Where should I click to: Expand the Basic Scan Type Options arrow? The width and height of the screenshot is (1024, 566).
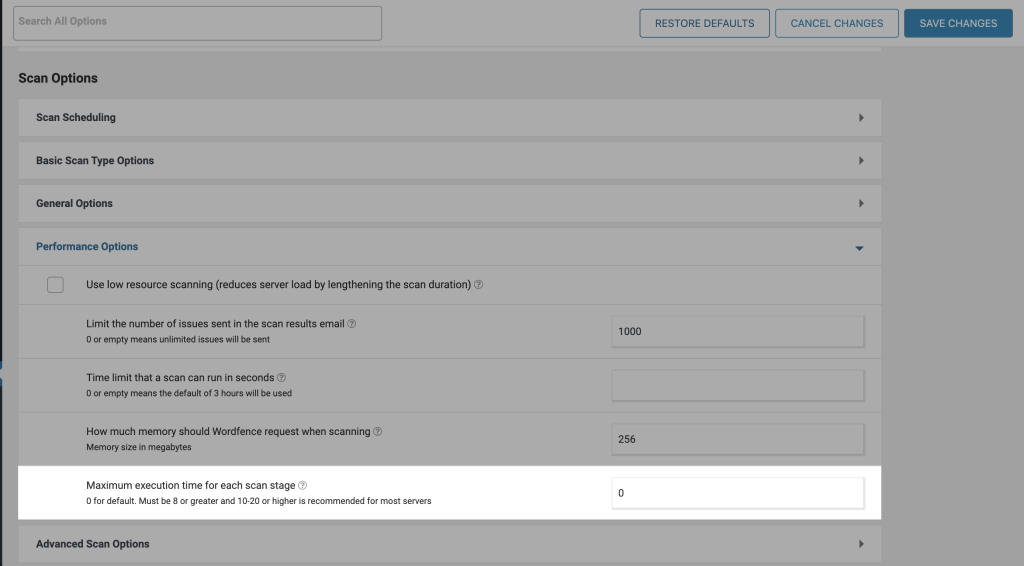click(860, 161)
